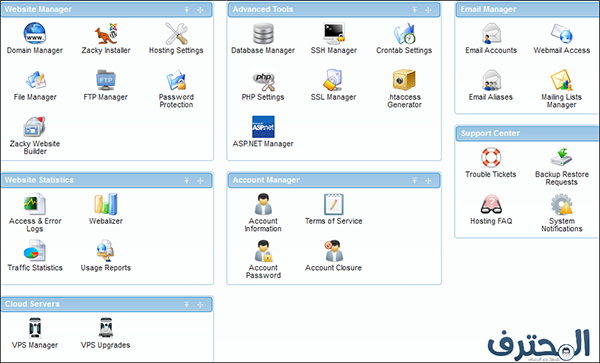Click the Email Manager panel header
Screen dimensions: 600x363
coord(528,10)
